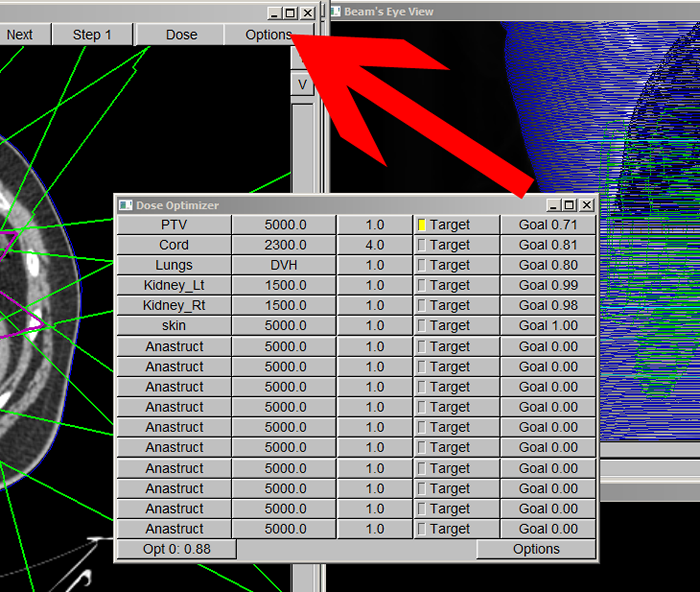Viewport: 700px width, 592px height.
Task: Minimize the Dose Optimizer window
Action: pyautogui.click(x=554, y=205)
